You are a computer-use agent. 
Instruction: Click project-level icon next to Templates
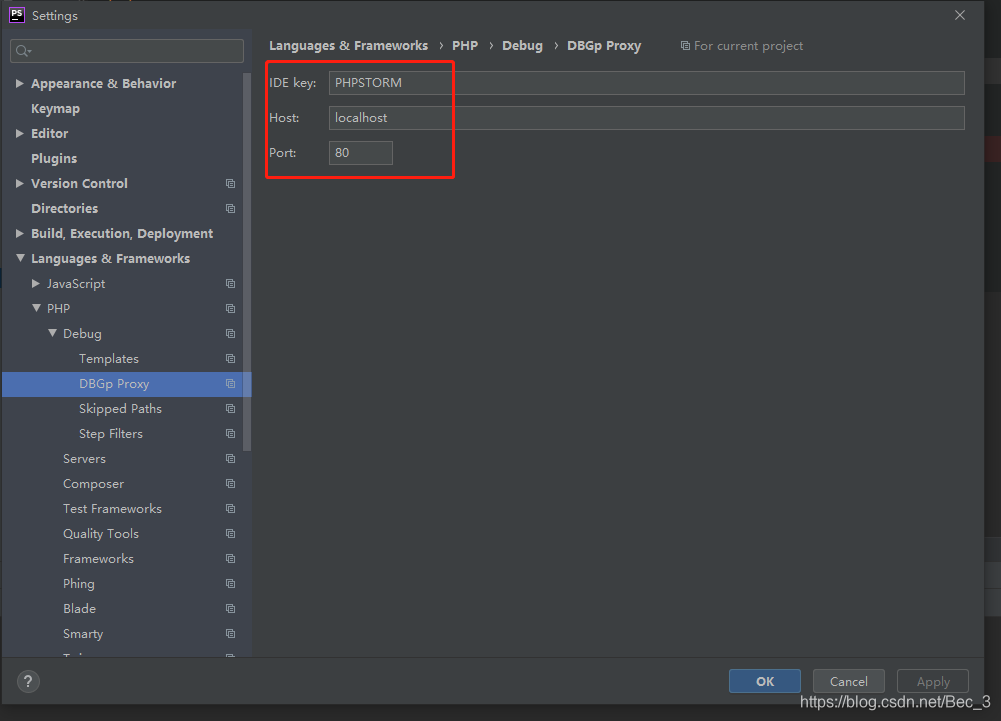230,359
